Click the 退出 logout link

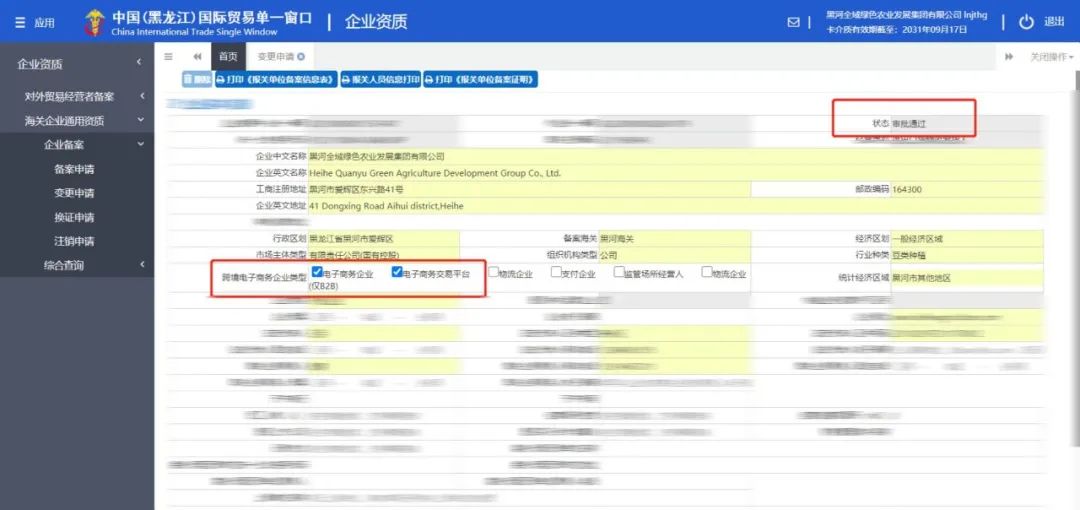(1054, 22)
